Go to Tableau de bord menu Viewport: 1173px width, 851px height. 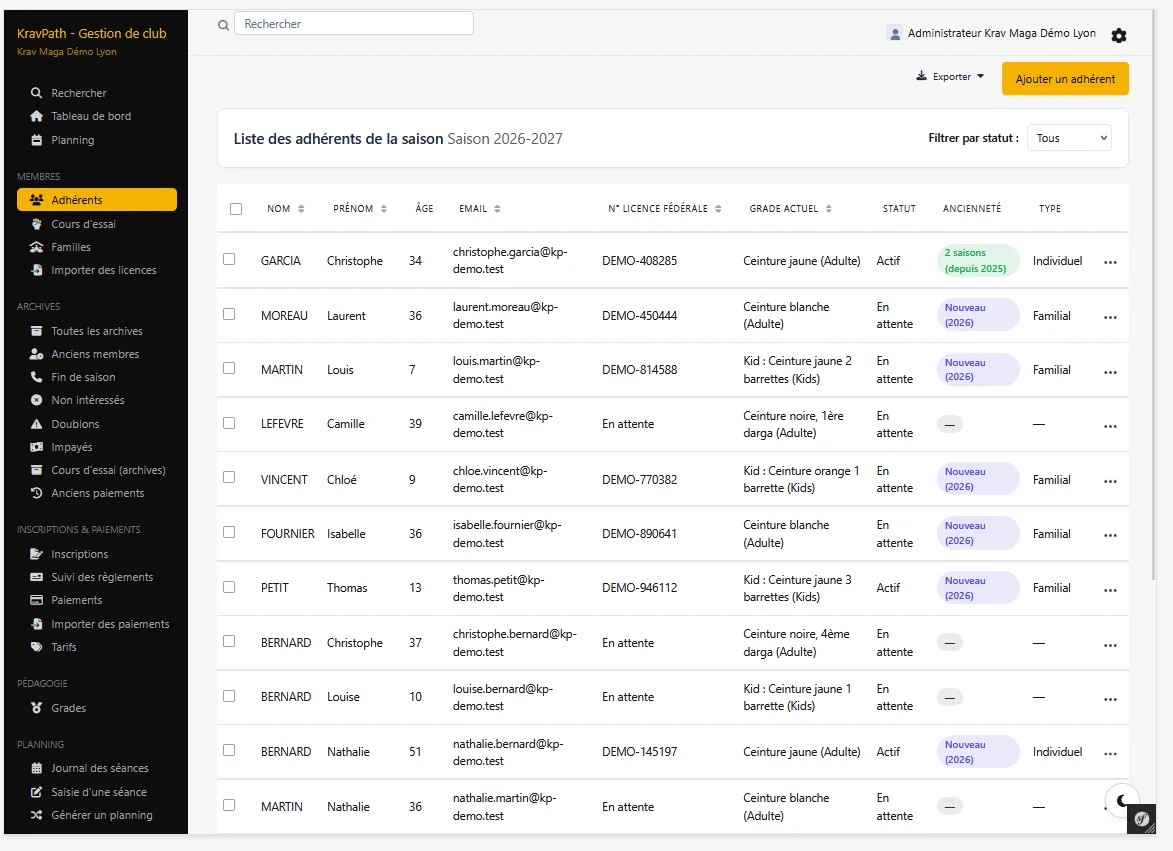tap(91, 116)
